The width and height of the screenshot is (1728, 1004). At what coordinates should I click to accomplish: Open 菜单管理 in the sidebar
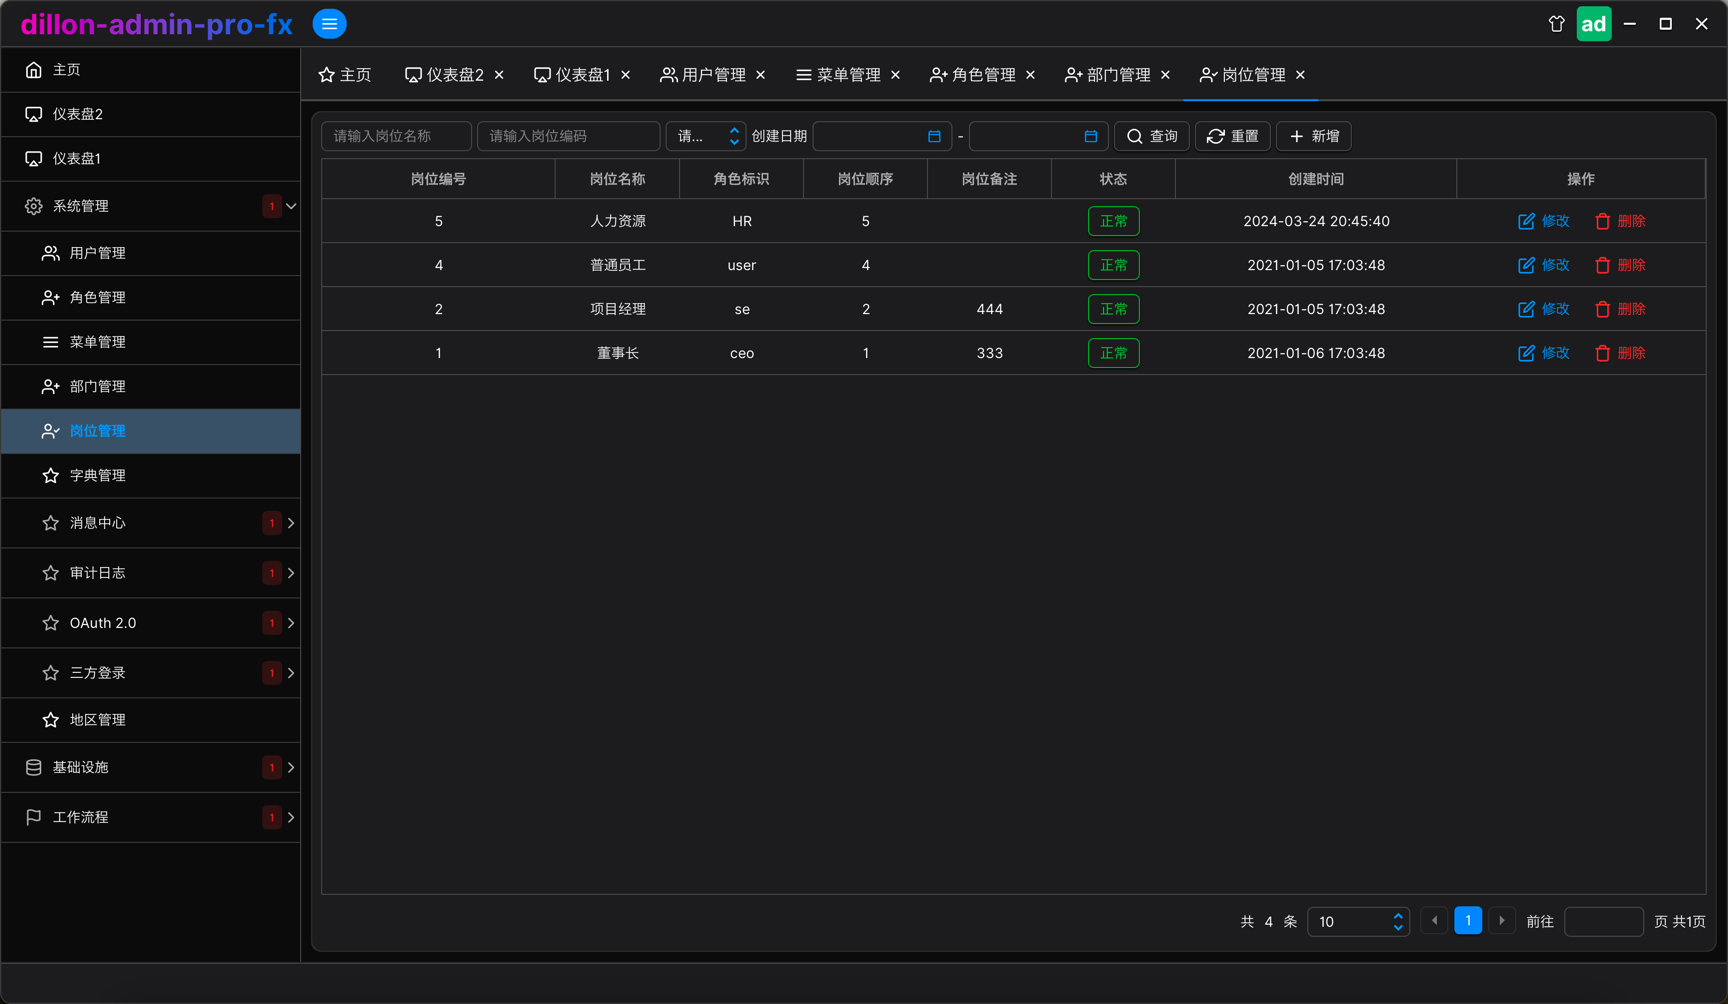(x=151, y=342)
